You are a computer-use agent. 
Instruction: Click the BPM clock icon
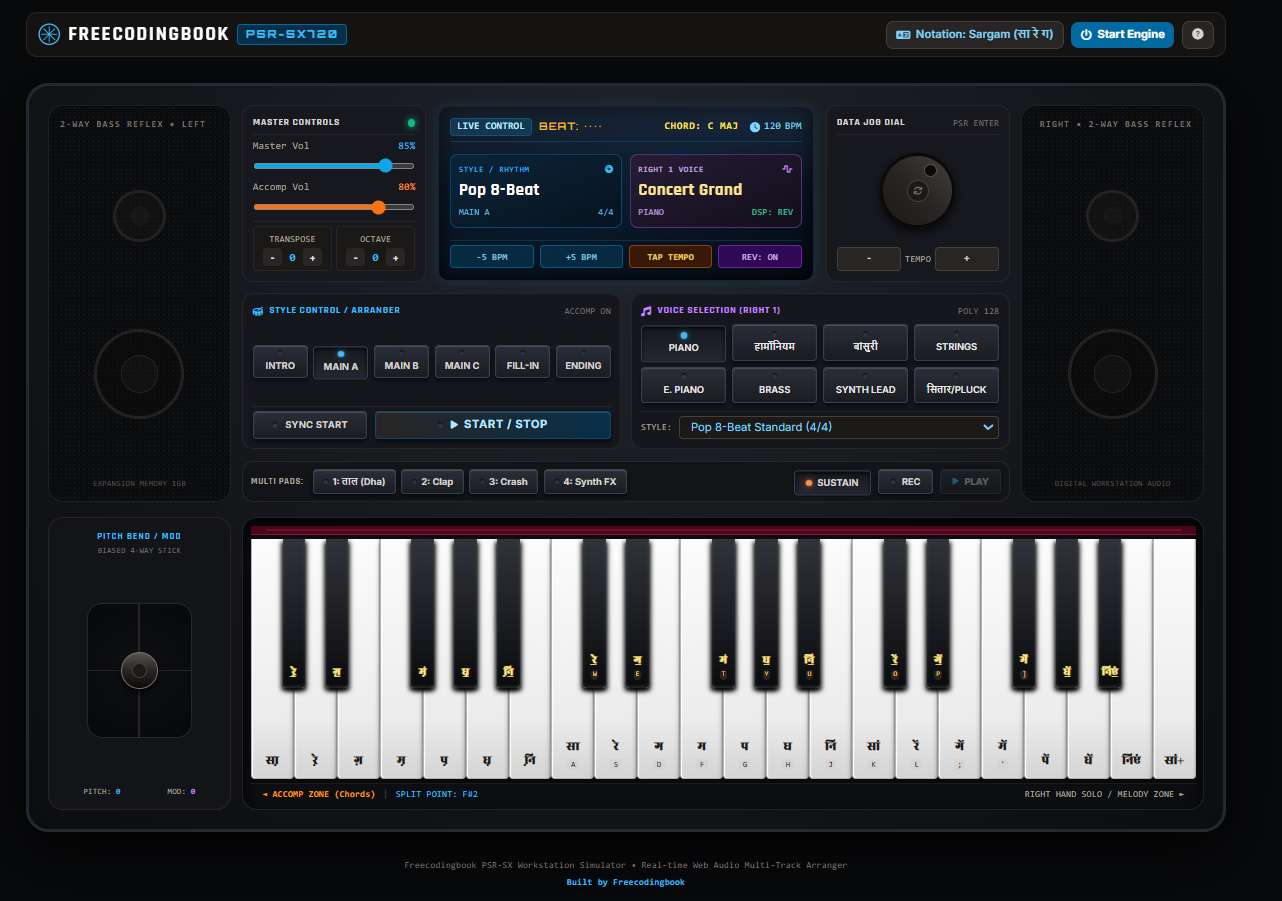[754, 127]
